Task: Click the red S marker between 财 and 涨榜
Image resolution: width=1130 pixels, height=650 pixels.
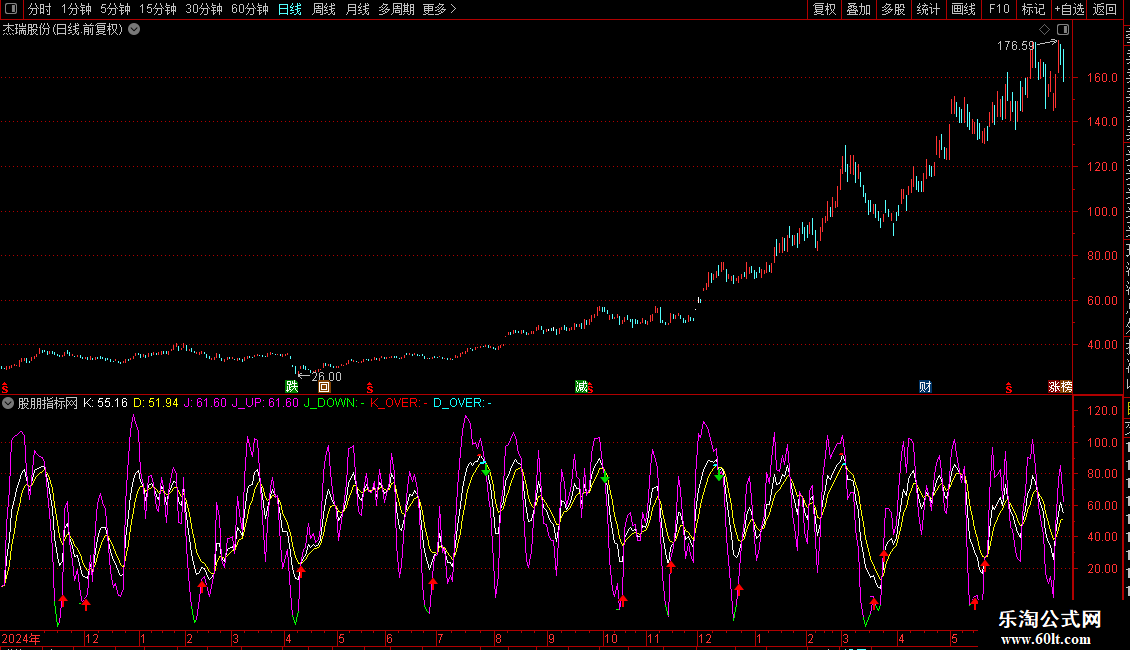Action: (1009, 388)
